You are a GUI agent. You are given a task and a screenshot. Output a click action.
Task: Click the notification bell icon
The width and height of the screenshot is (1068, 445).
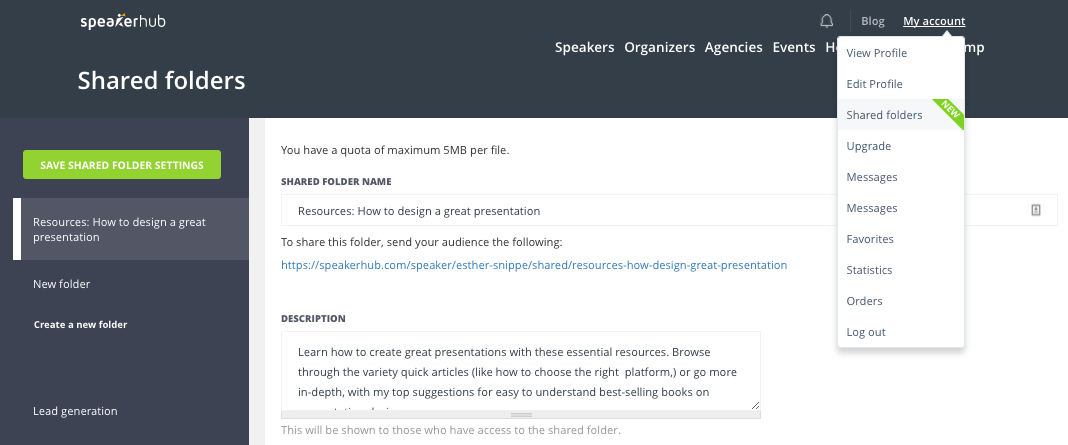tap(826, 21)
